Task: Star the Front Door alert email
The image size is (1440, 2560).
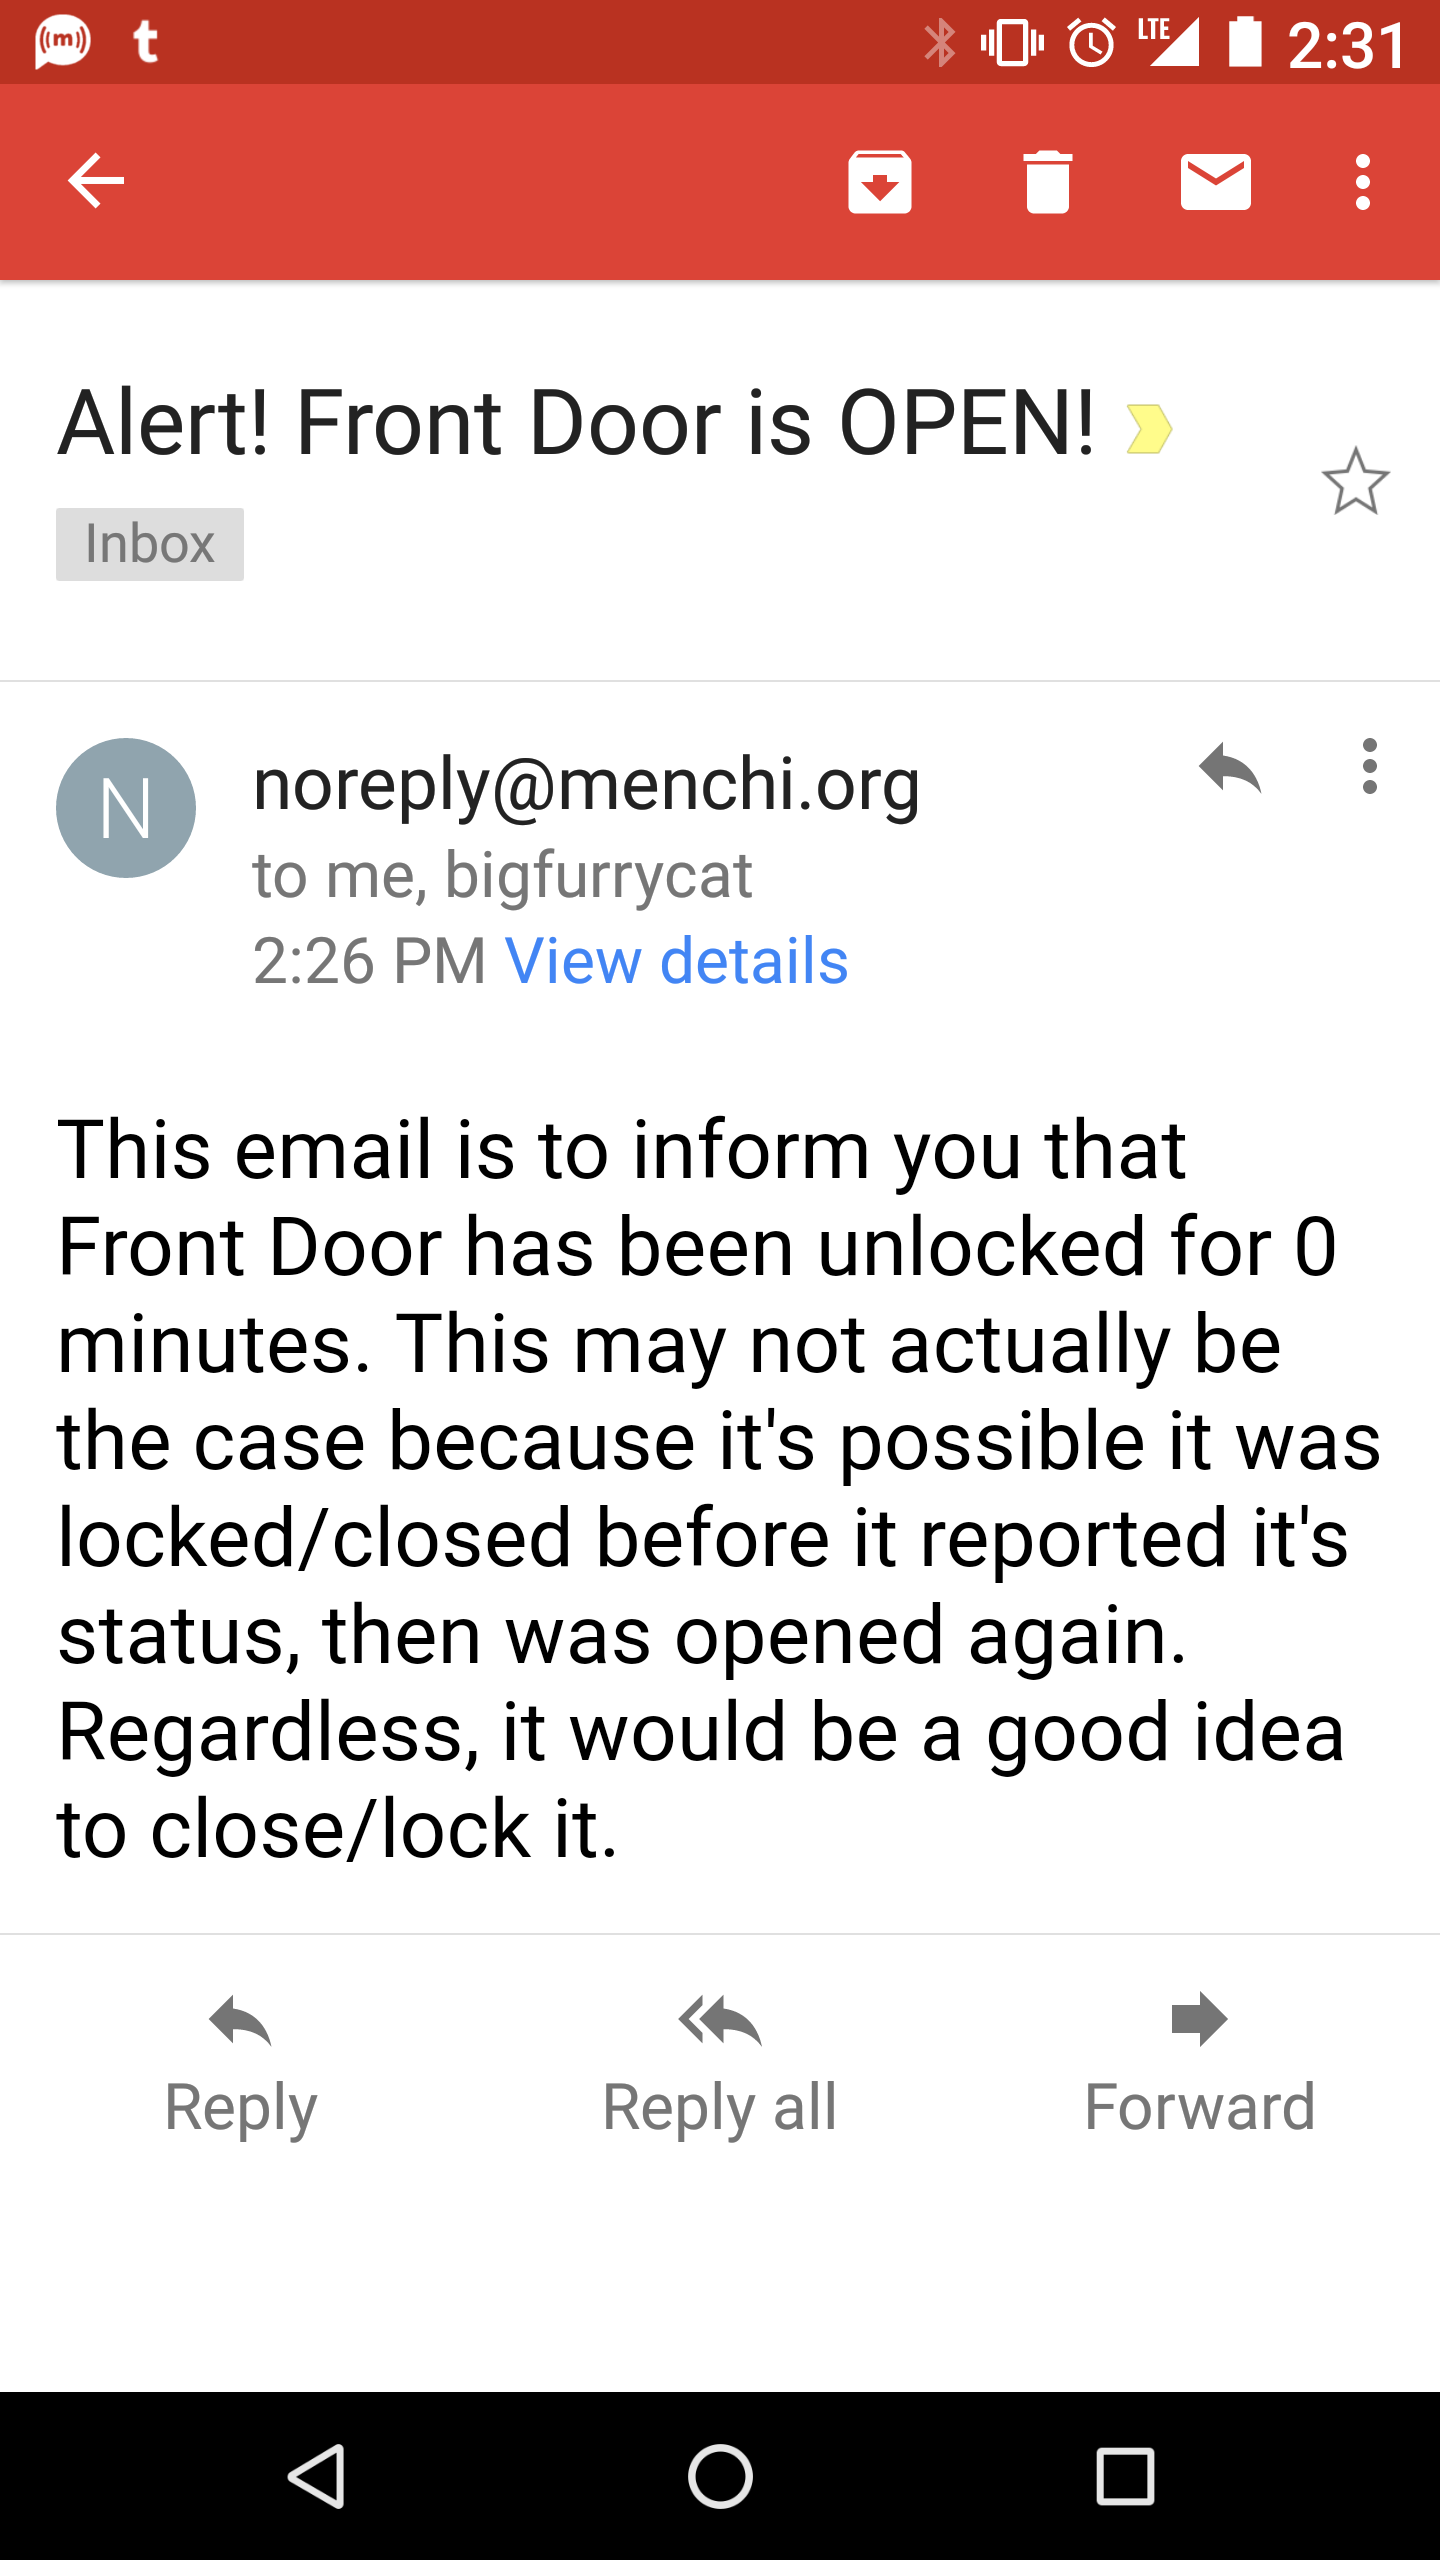Action: (x=1355, y=482)
